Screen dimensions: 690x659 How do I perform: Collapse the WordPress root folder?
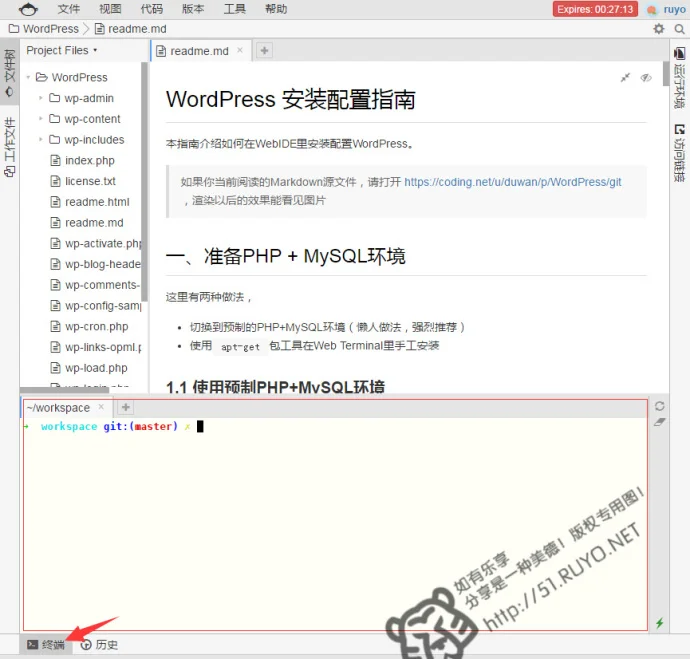pyautogui.click(x=28, y=77)
